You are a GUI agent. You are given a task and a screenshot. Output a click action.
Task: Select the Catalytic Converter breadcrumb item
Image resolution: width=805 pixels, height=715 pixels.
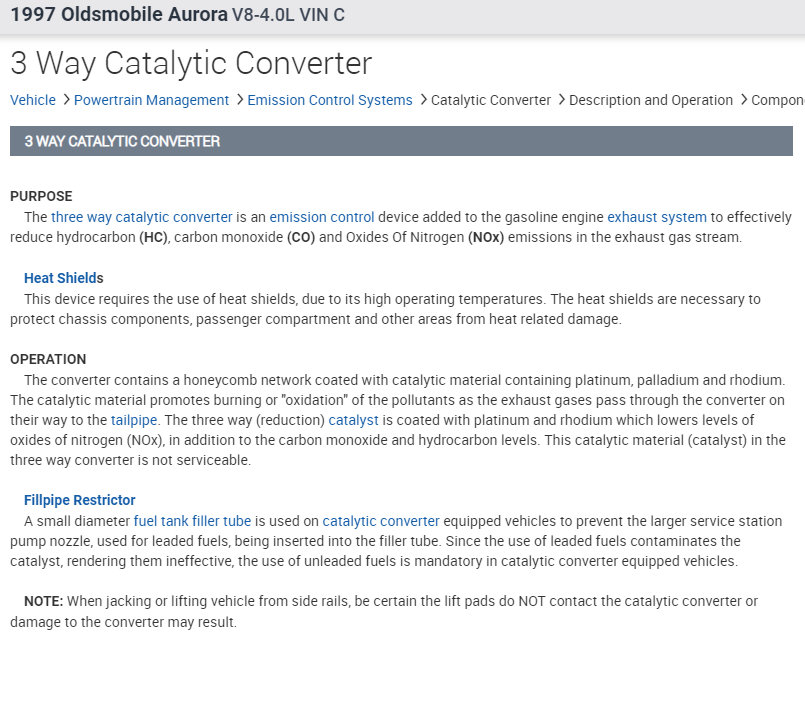(491, 100)
